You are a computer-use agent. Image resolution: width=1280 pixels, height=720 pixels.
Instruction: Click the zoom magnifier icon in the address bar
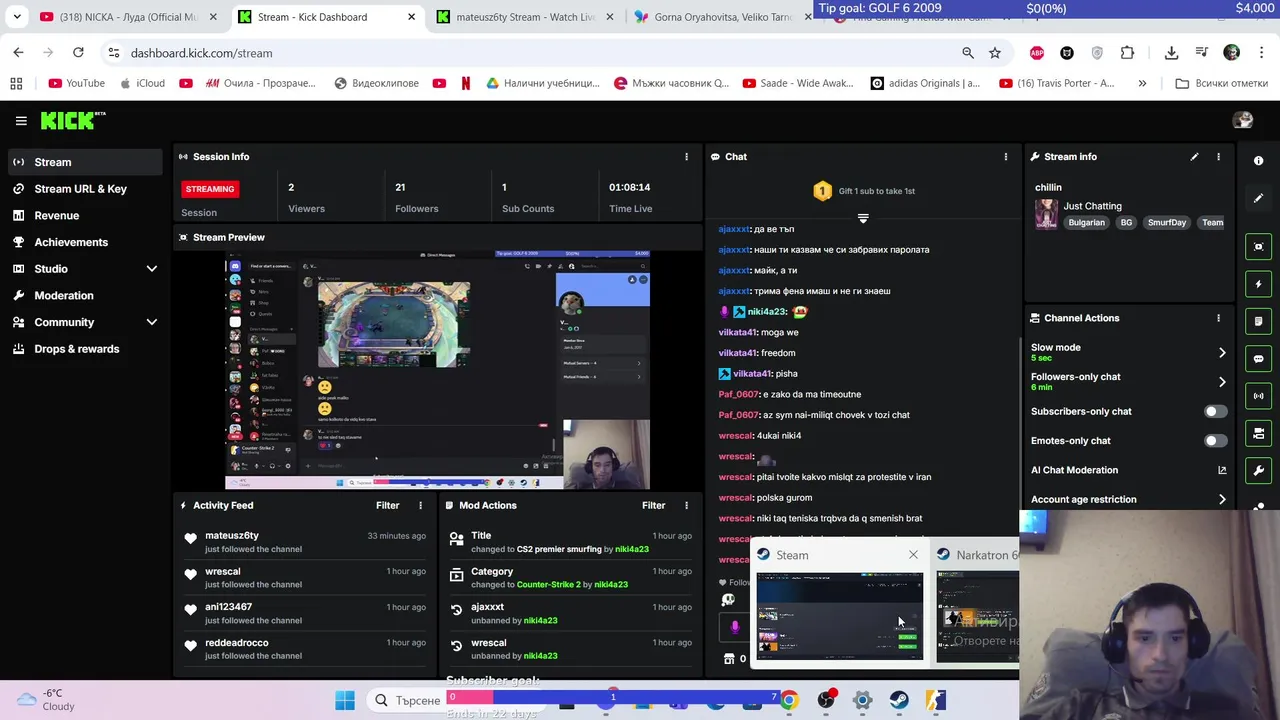click(x=968, y=53)
